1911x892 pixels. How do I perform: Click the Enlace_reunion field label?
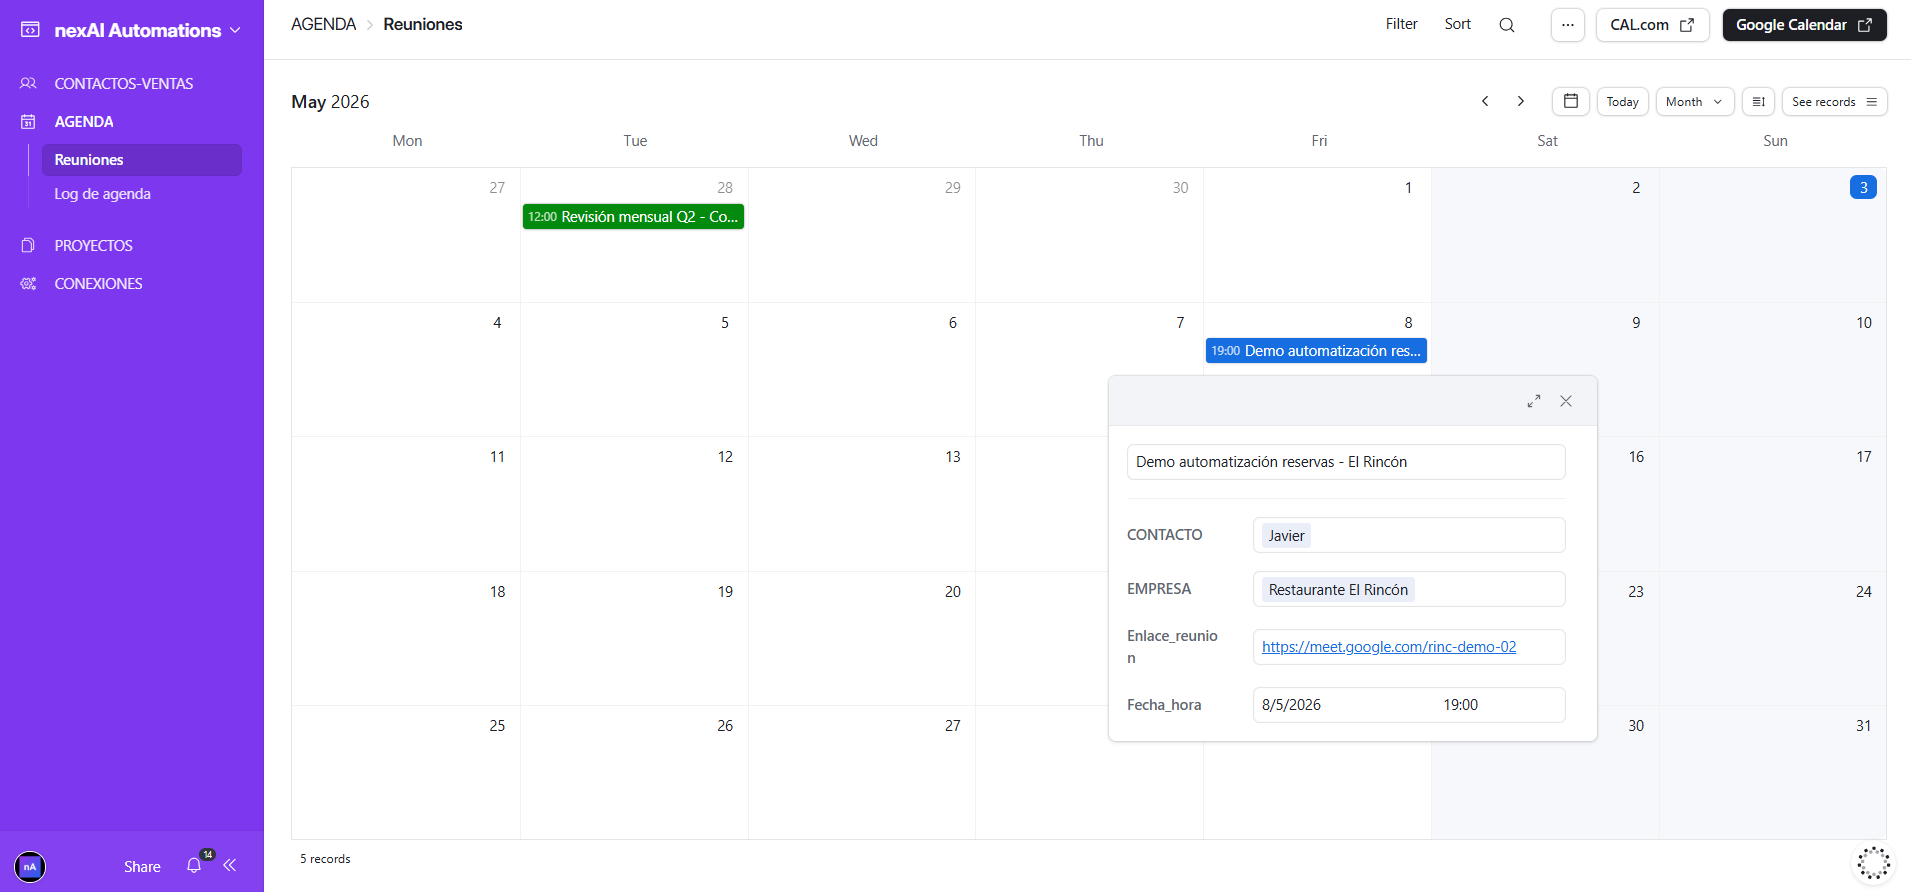point(1172,647)
